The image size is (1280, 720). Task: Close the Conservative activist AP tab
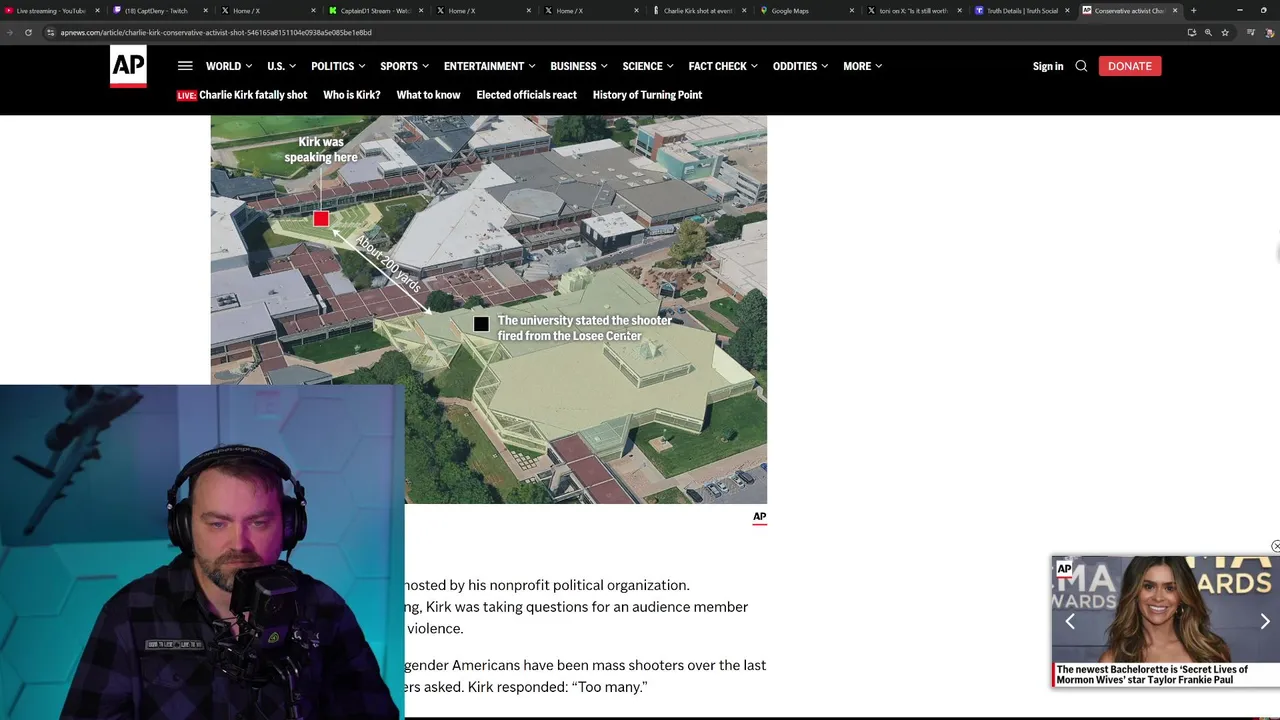[x=1175, y=11]
